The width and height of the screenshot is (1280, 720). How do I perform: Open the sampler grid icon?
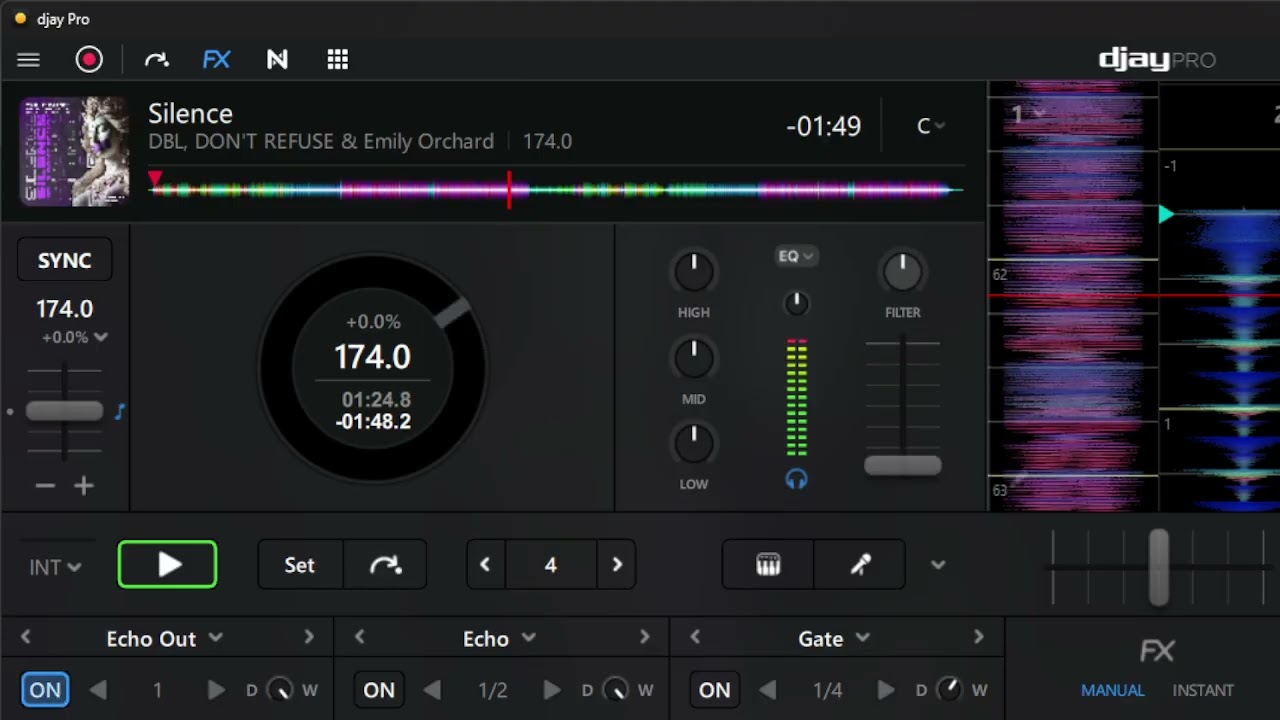point(337,60)
